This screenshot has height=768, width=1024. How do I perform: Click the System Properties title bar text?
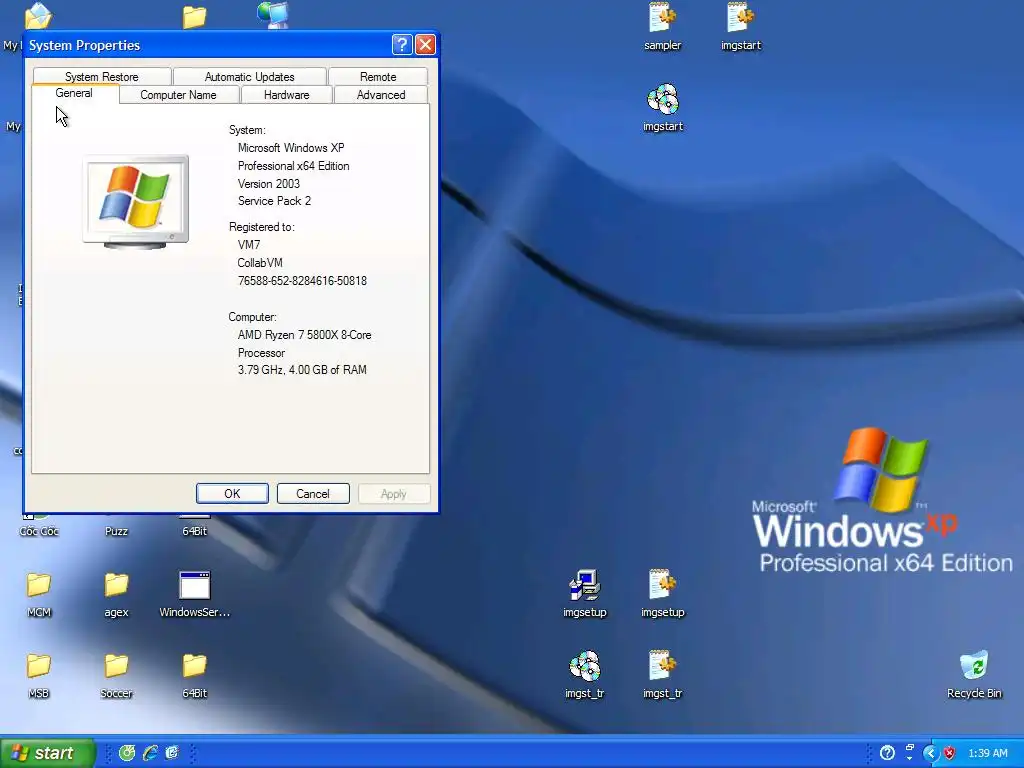tap(84, 45)
